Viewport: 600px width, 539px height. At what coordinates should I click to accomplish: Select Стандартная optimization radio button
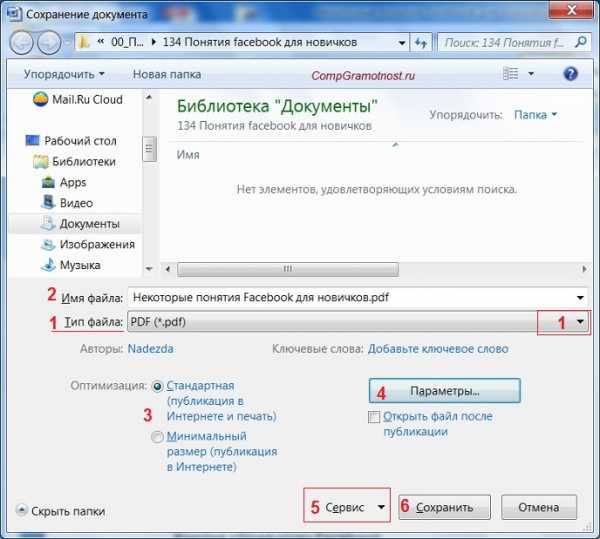click(157, 386)
